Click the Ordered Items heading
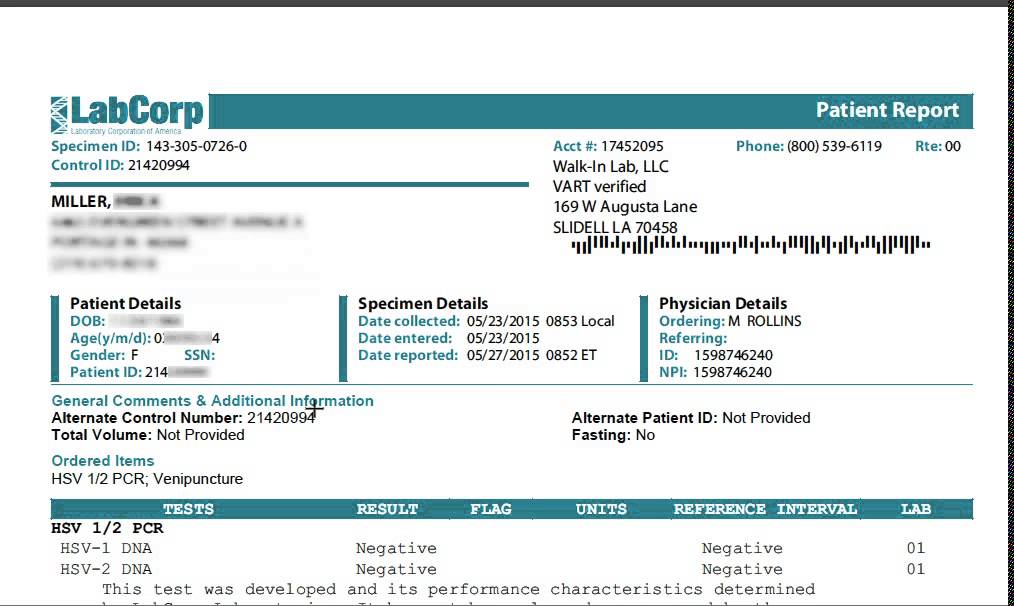The width and height of the screenshot is (1014, 606). 103,461
